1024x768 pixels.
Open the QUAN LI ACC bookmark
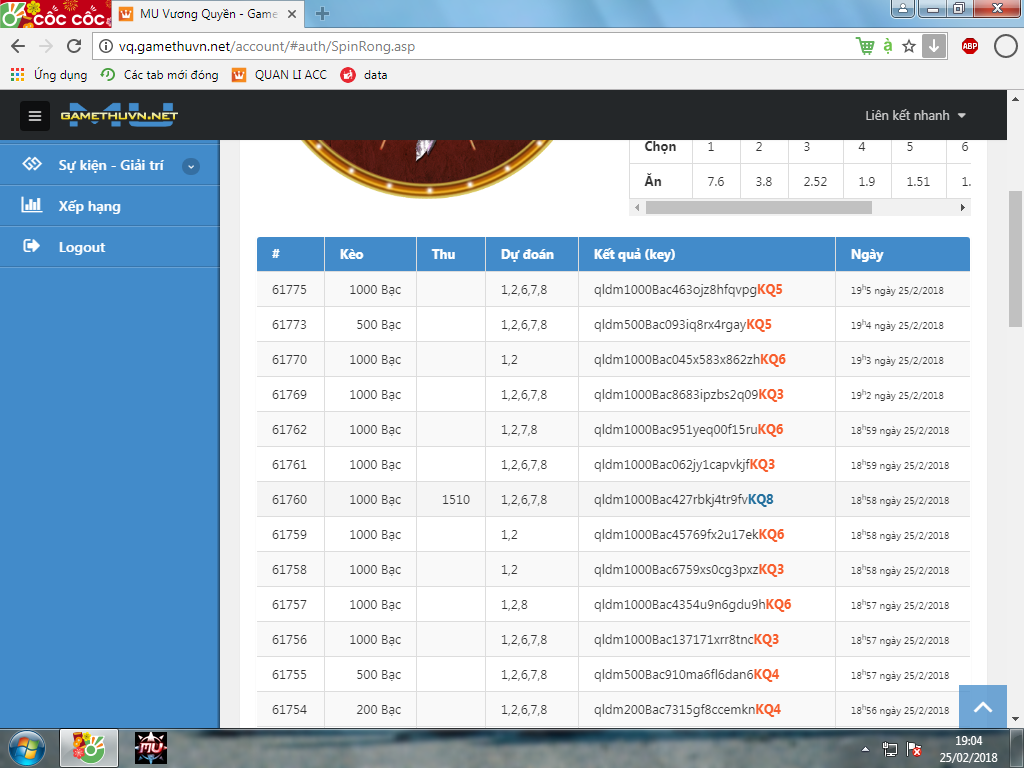point(290,75)
